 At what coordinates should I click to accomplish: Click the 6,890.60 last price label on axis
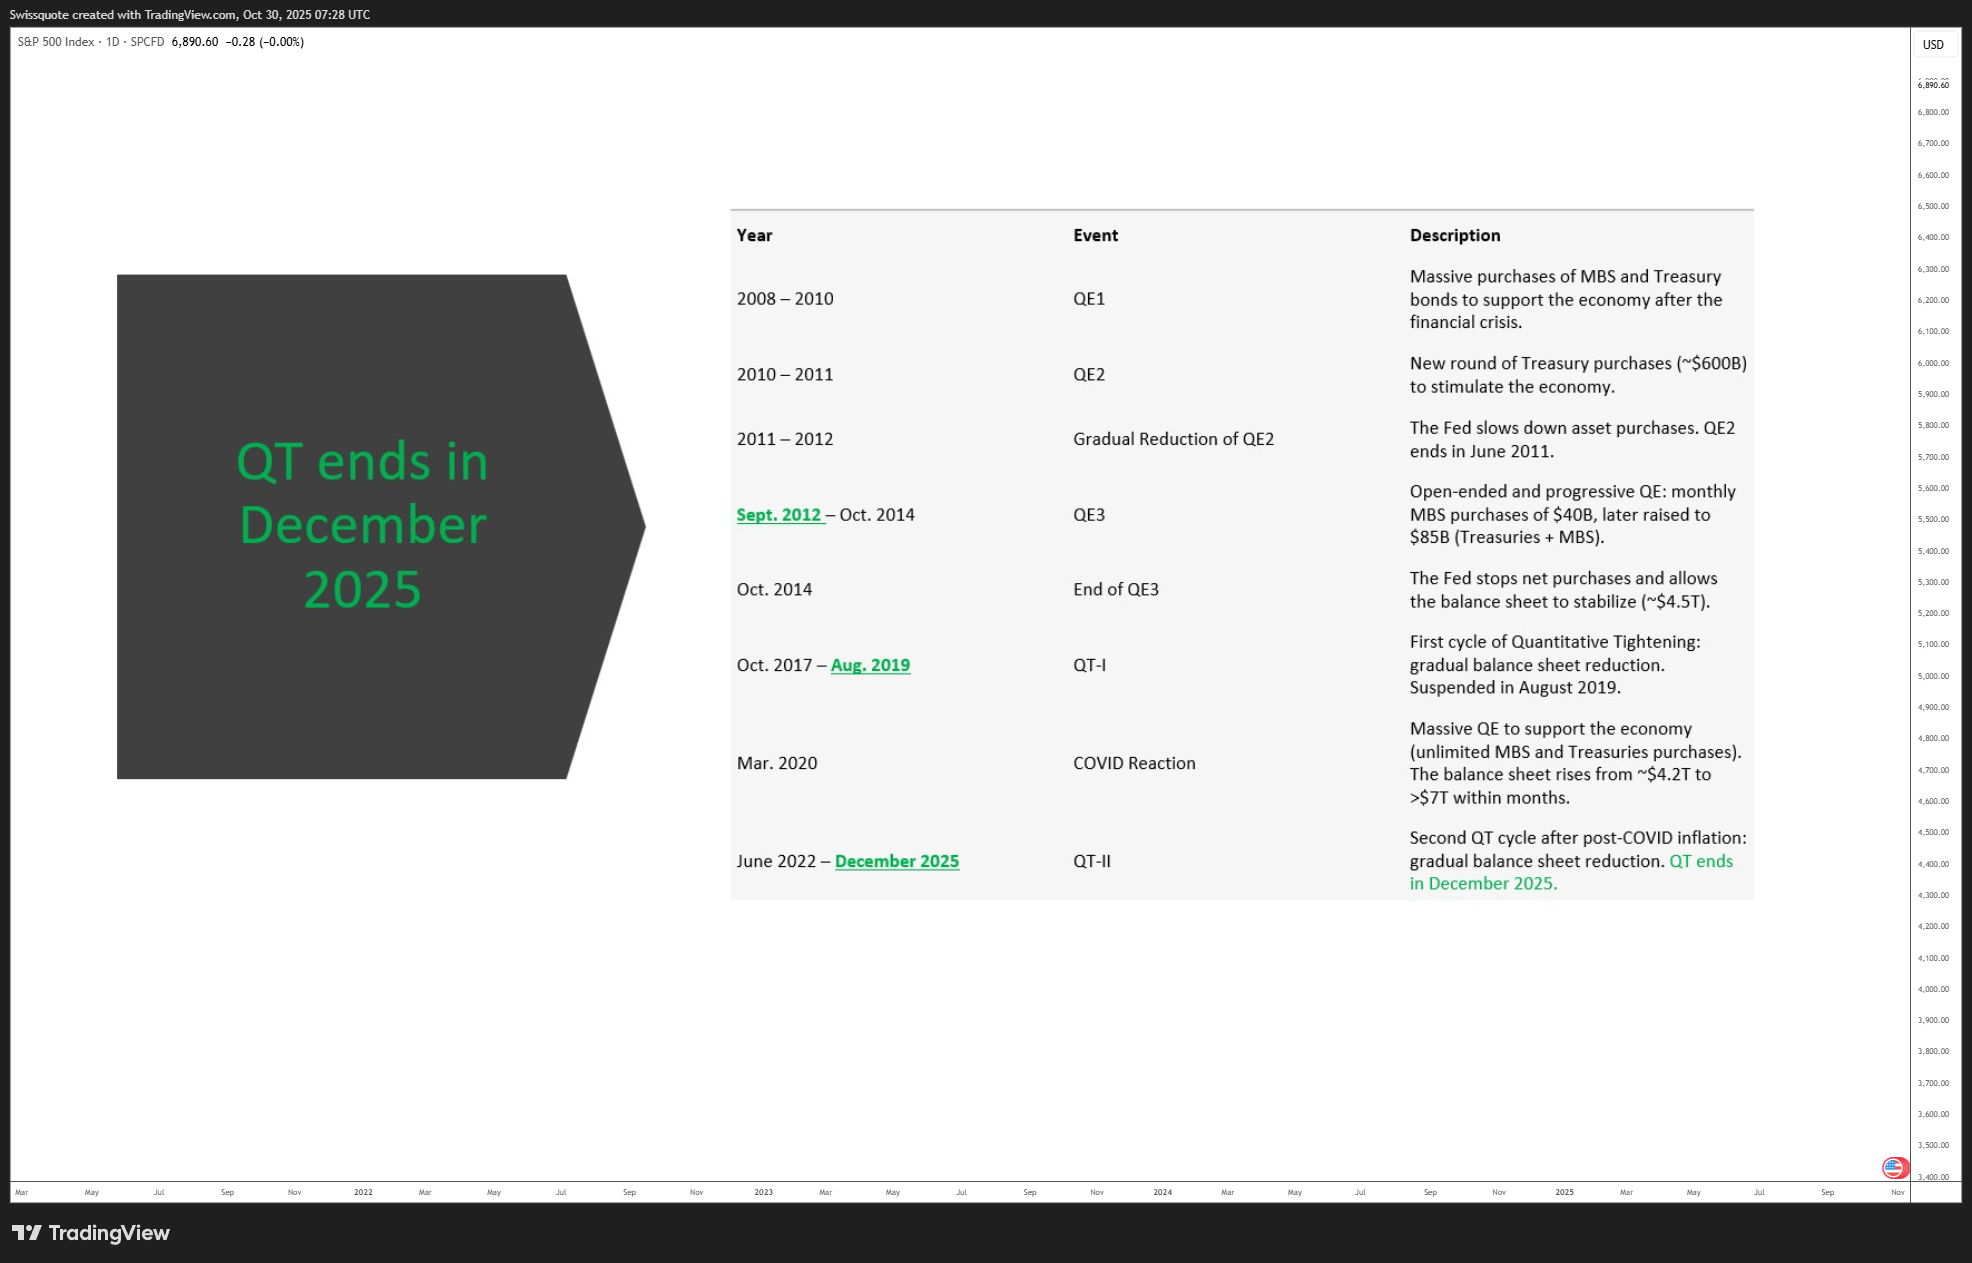[x=1933, y=85]
